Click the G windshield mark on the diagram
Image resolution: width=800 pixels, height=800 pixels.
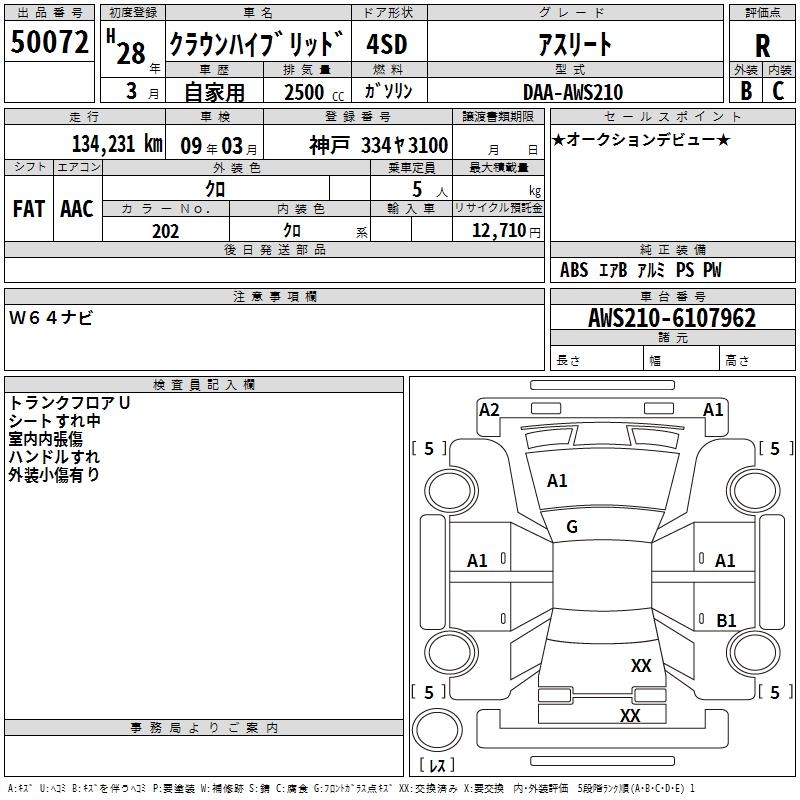pyautogui.click(x=572, y=527)
